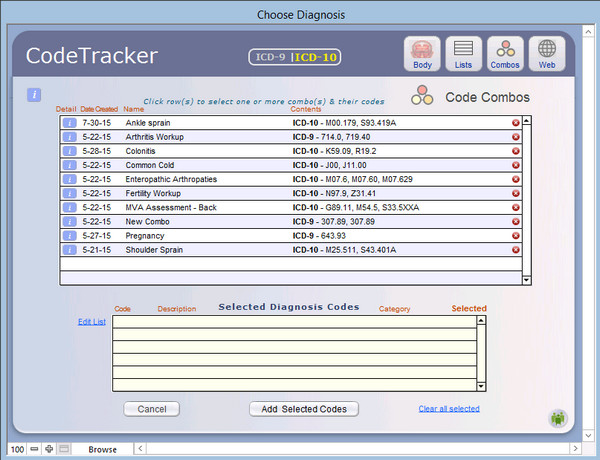Open detail info for Enteropathic Arthropaties combo
This screenshot has height=460, width=600.
(x=69, y=179)
